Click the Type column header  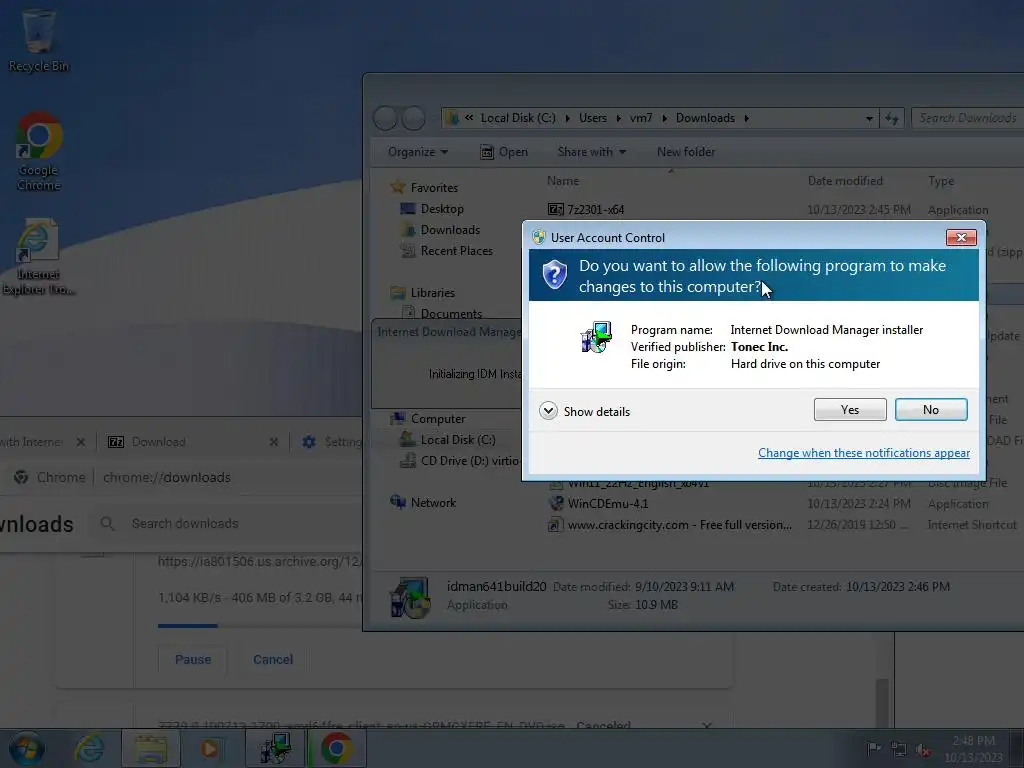pyautogui.click(x=941, y=181)
